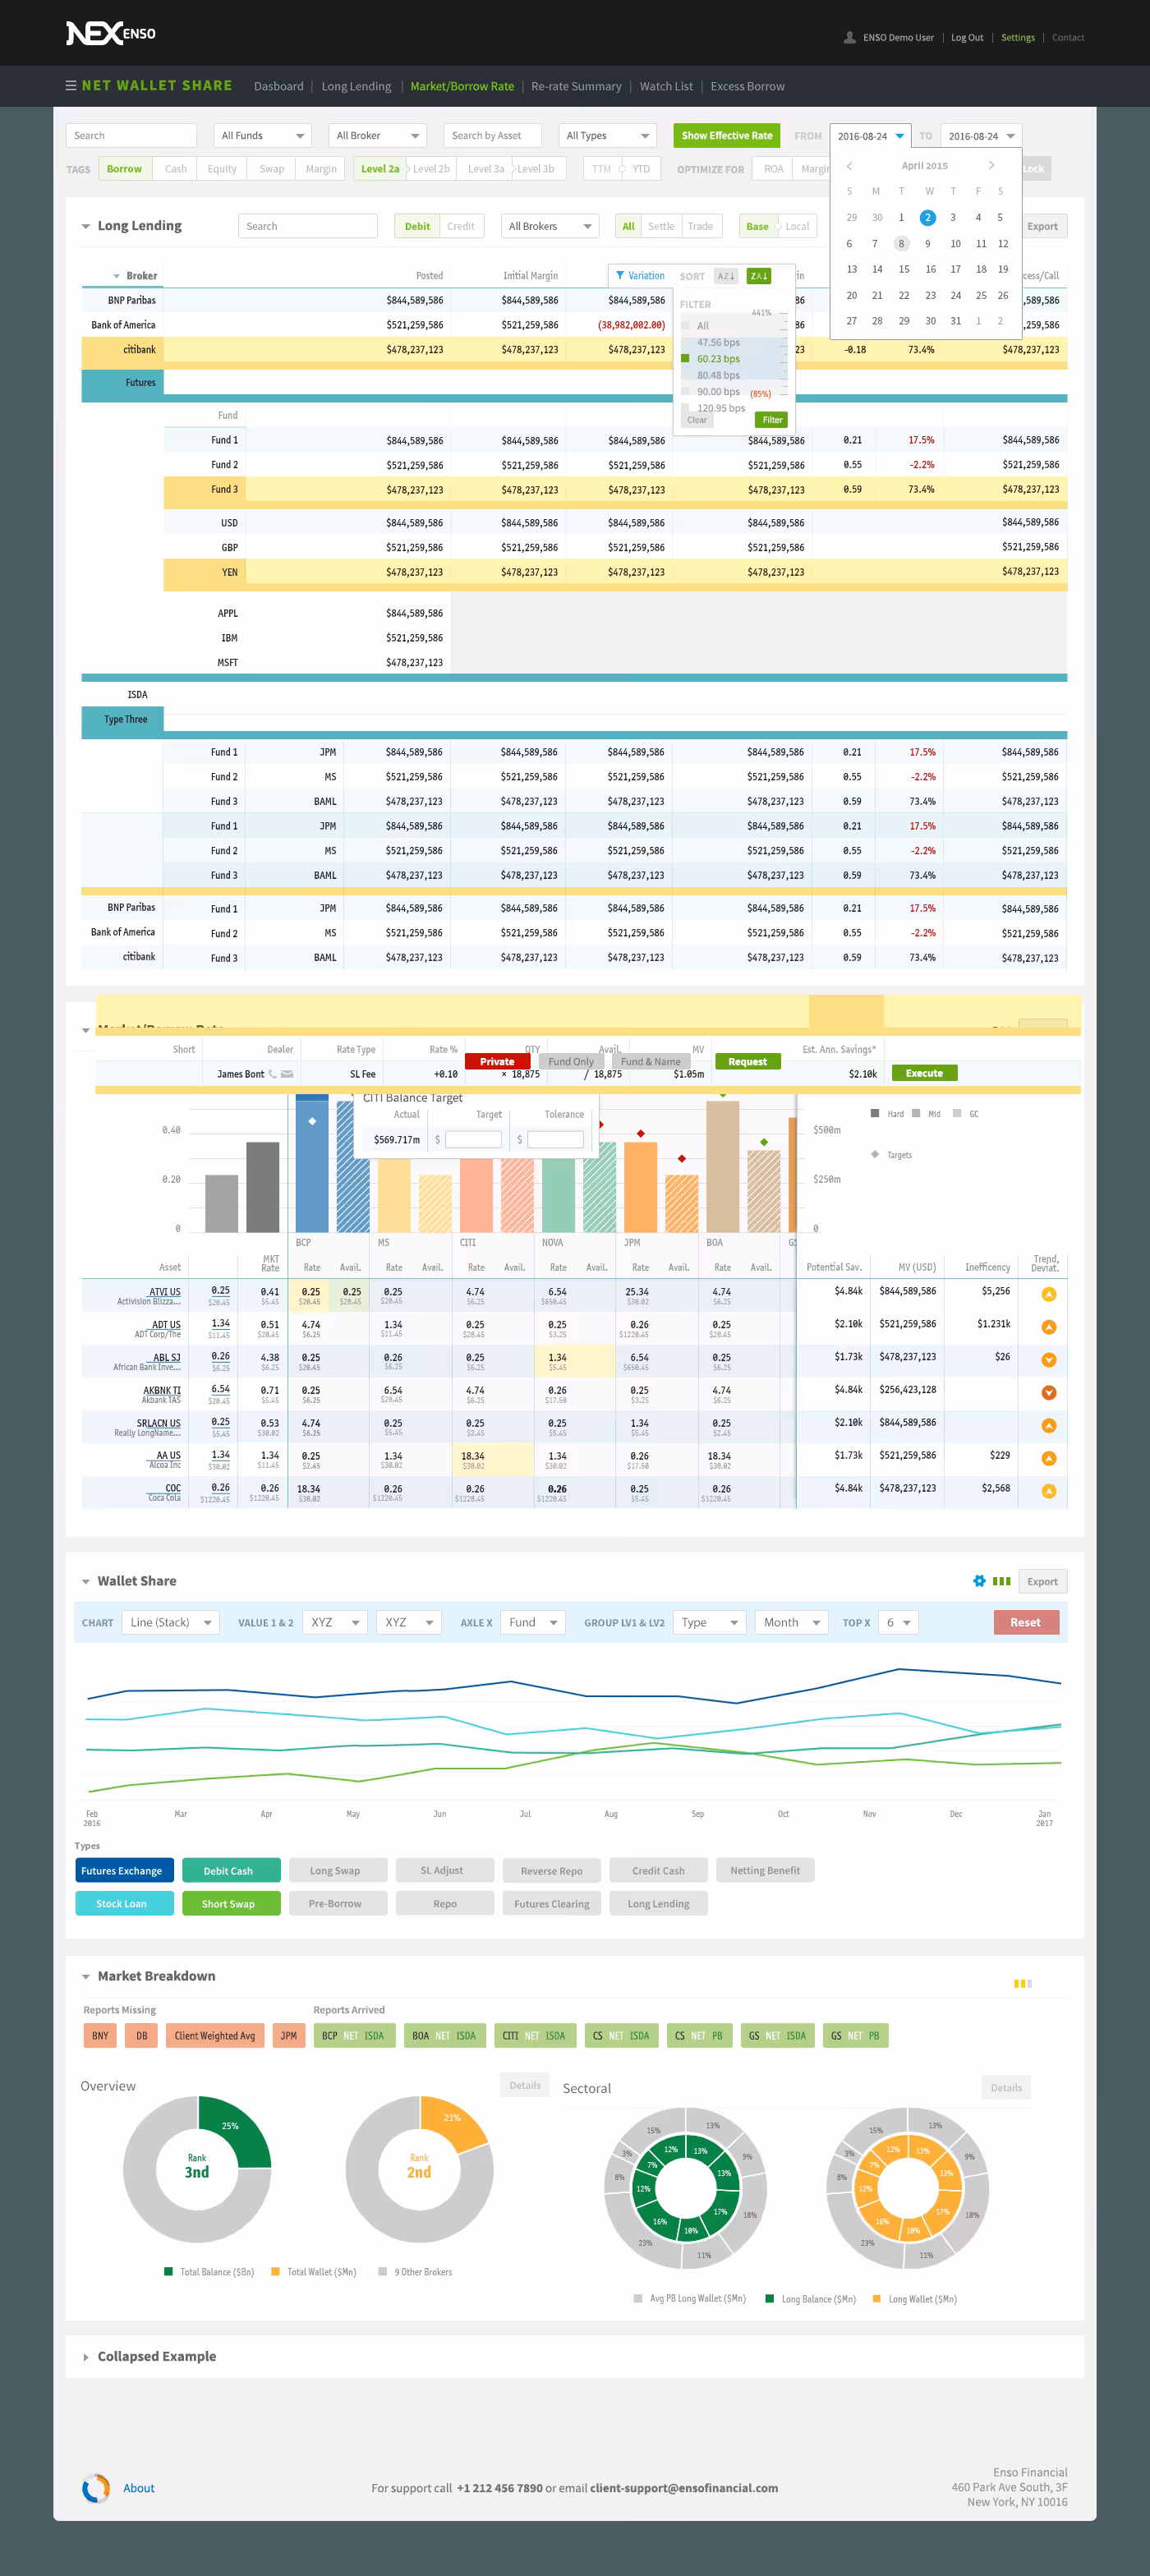Check the 90.00 bps filter checkbox
Viewport: 1150px width, 2576px height.
click(x=685, y=391)
